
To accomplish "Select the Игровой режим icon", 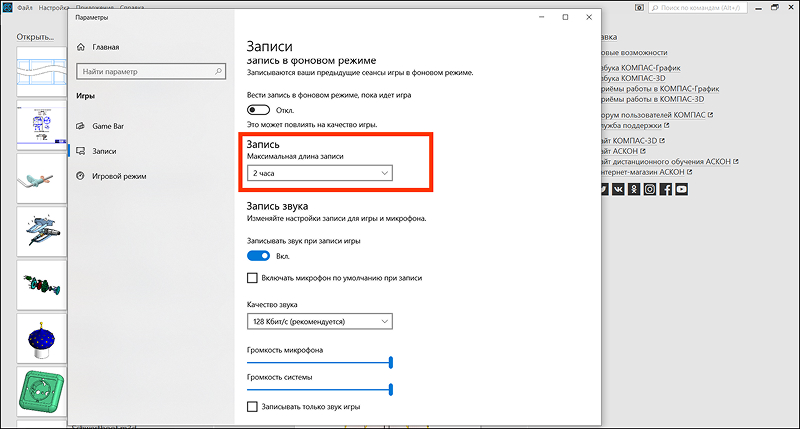I will click(x=81, y=176).
